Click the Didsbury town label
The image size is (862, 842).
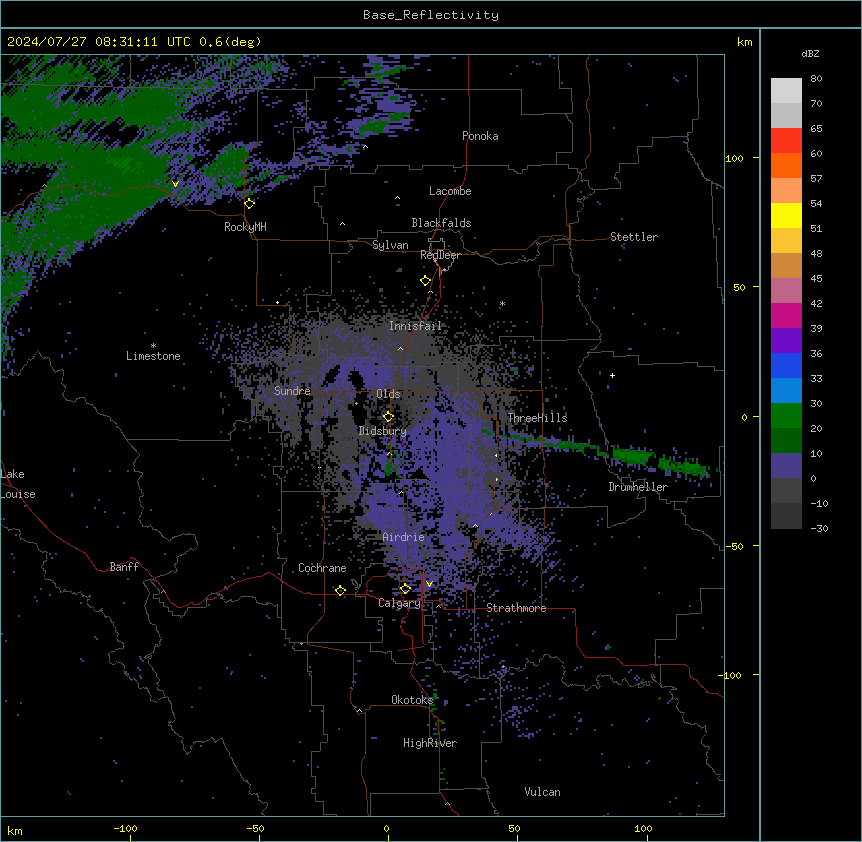(382, 431)
